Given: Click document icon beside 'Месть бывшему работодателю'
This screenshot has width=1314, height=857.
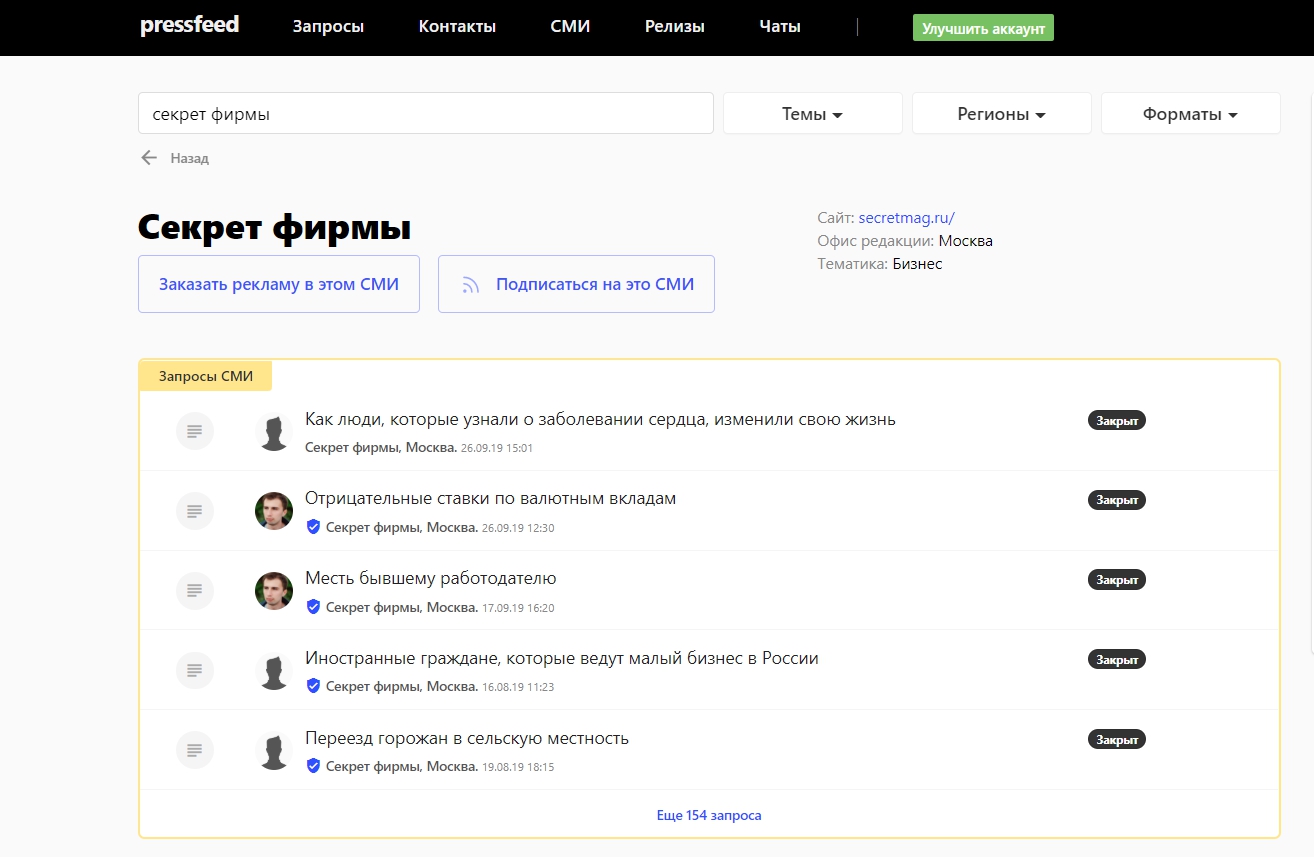Looking at the screenshot, I should pyautogui.click(x=195, y=591).
